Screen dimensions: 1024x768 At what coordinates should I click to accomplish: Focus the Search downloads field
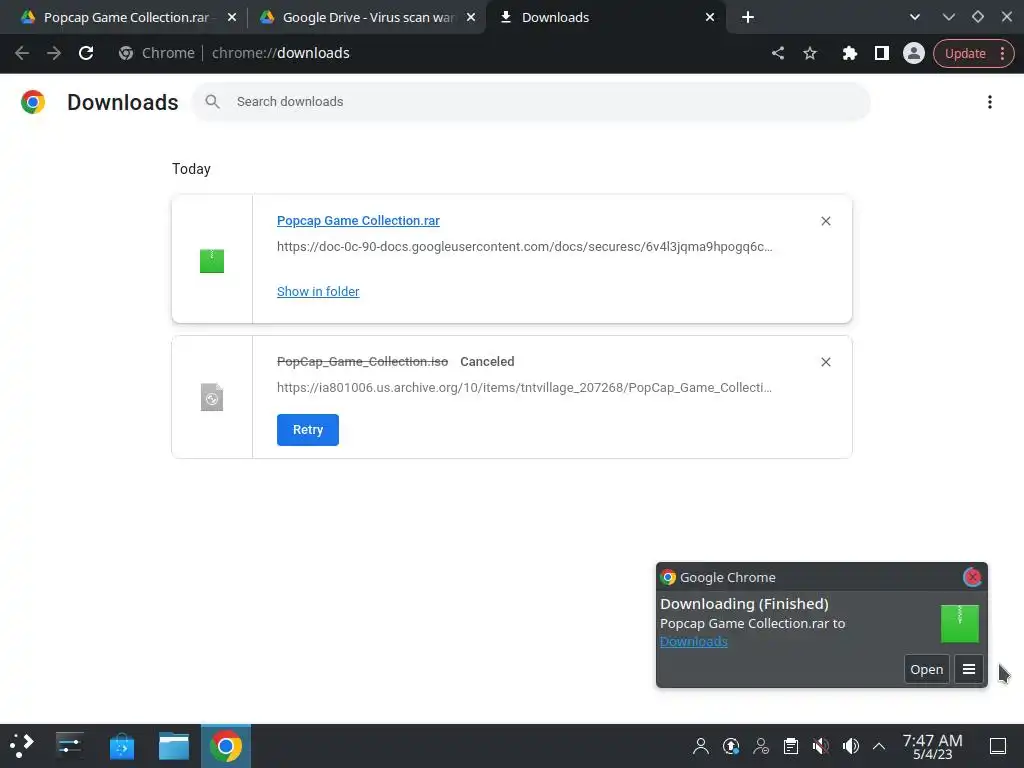point(532,102)
